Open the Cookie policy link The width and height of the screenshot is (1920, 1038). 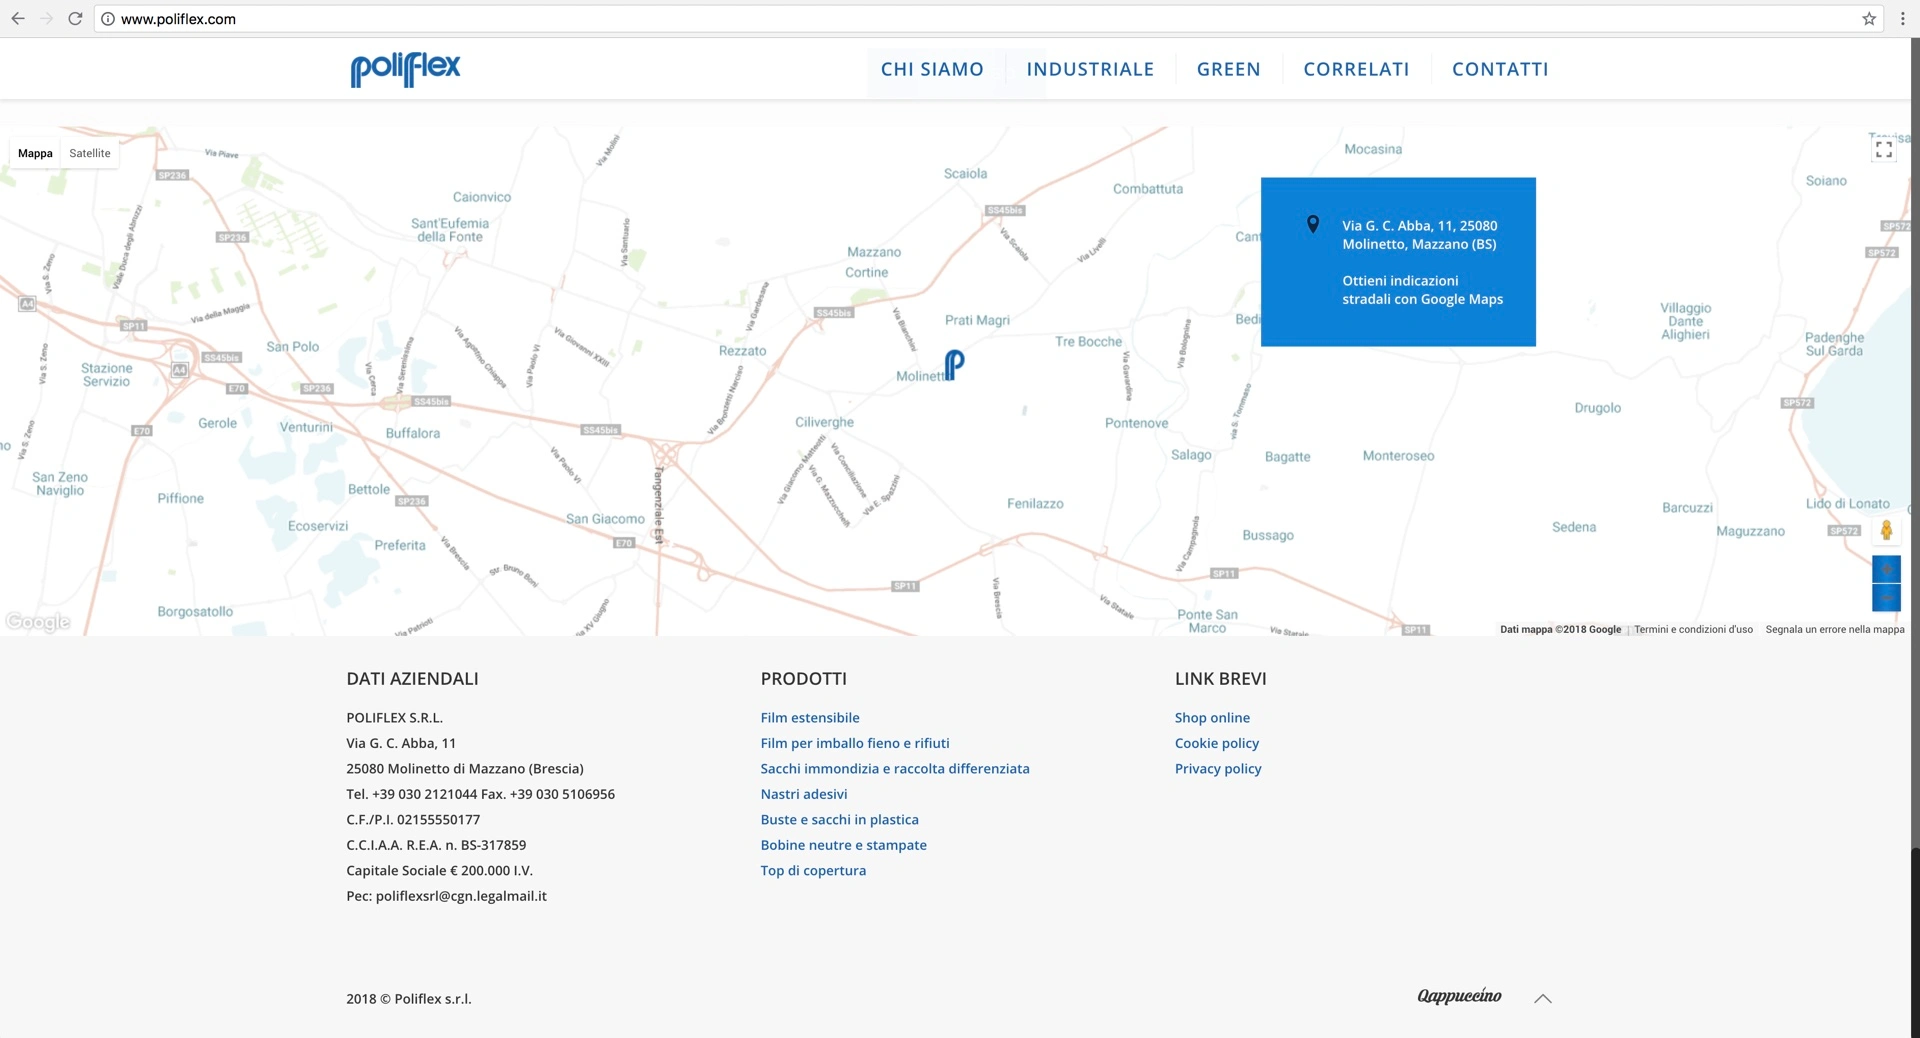[1217, 743]
